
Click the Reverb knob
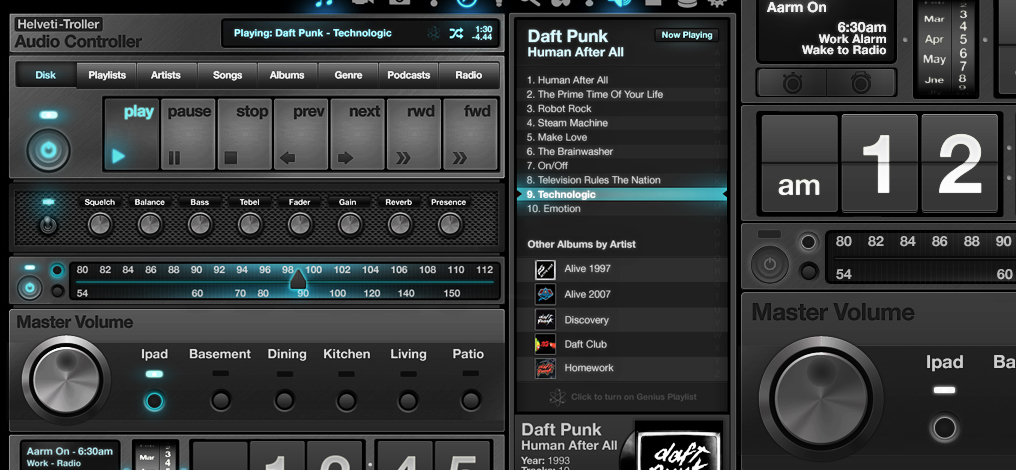399,225
